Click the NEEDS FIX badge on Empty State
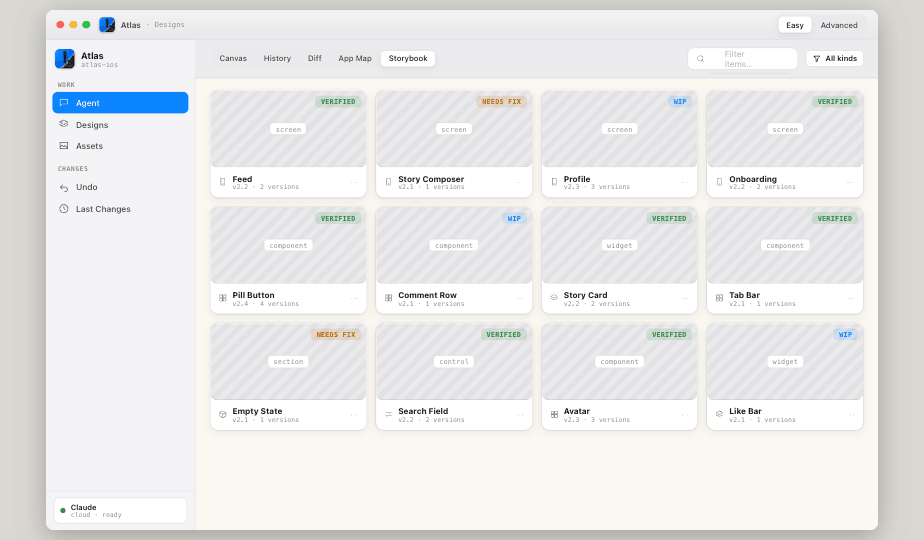 pos(336,335)
